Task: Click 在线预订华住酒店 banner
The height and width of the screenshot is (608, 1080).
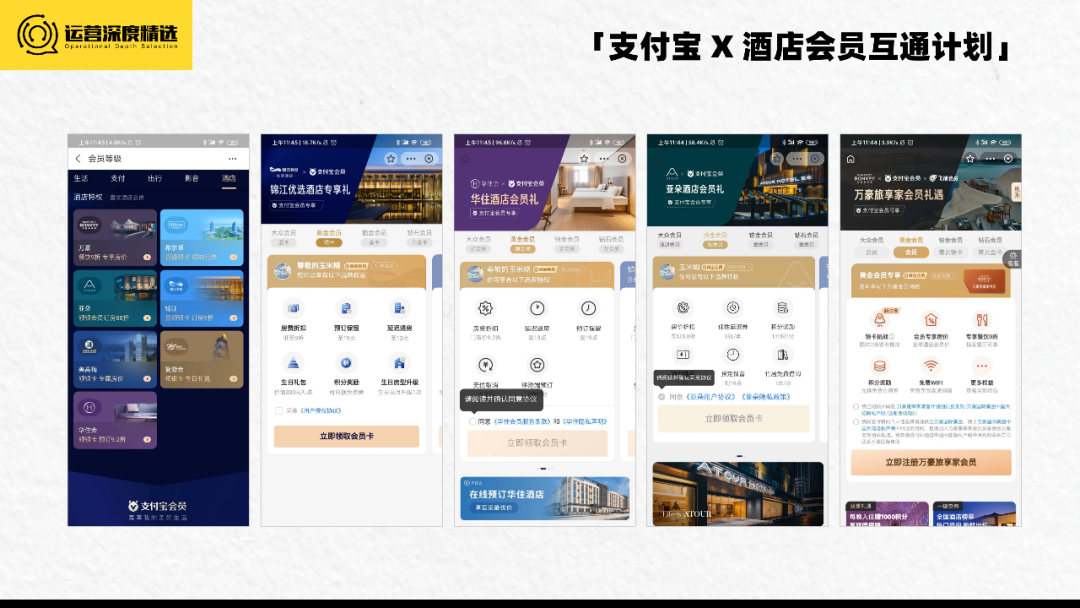Action: pos(545,498)
